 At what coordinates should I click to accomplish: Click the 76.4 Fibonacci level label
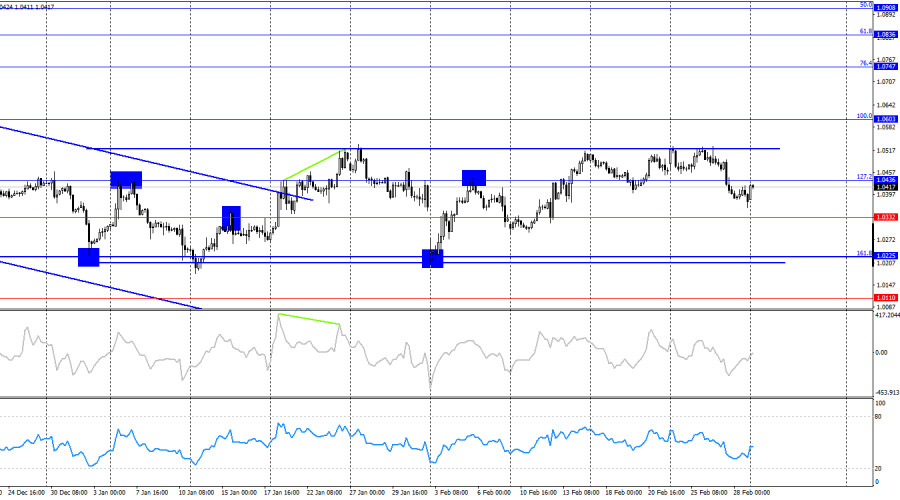pyautogui.click(x=866, y=63)
